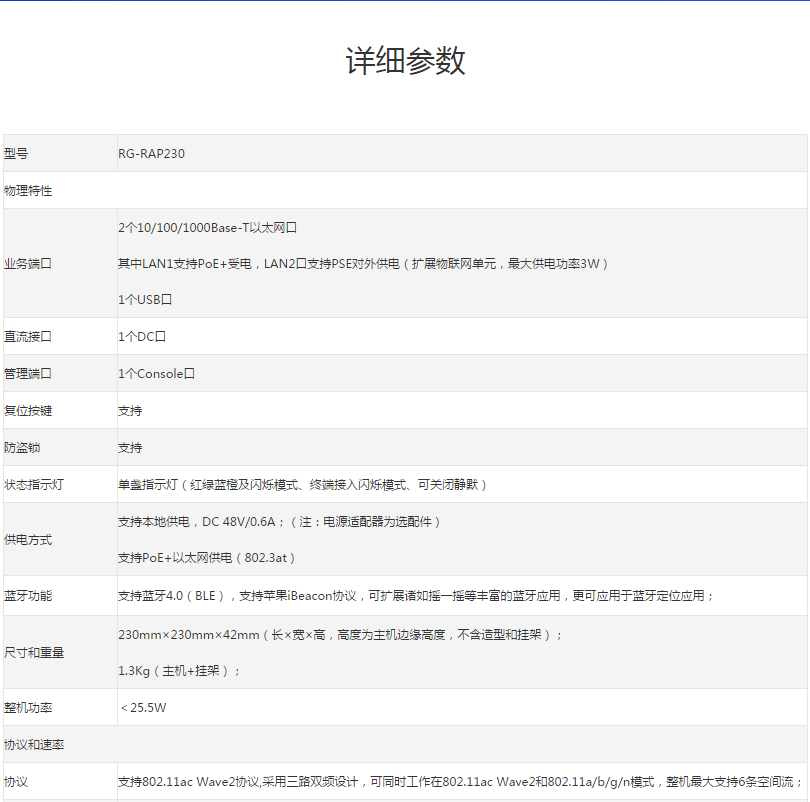Click the 型号 row label
Image resolution: width=810 pixels, height=802 pixels.
16,154
